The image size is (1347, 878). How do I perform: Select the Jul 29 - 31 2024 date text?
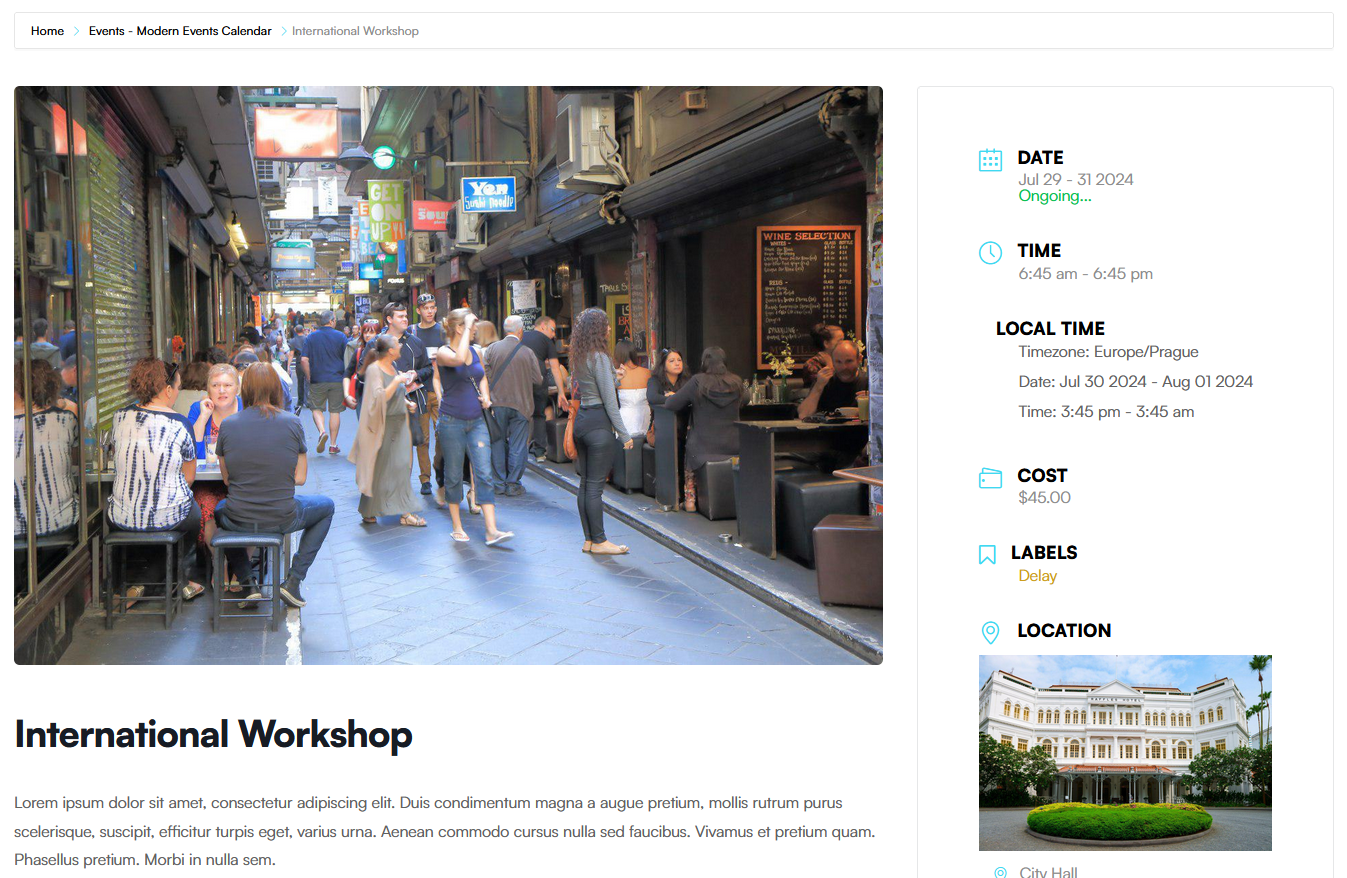1076,180
